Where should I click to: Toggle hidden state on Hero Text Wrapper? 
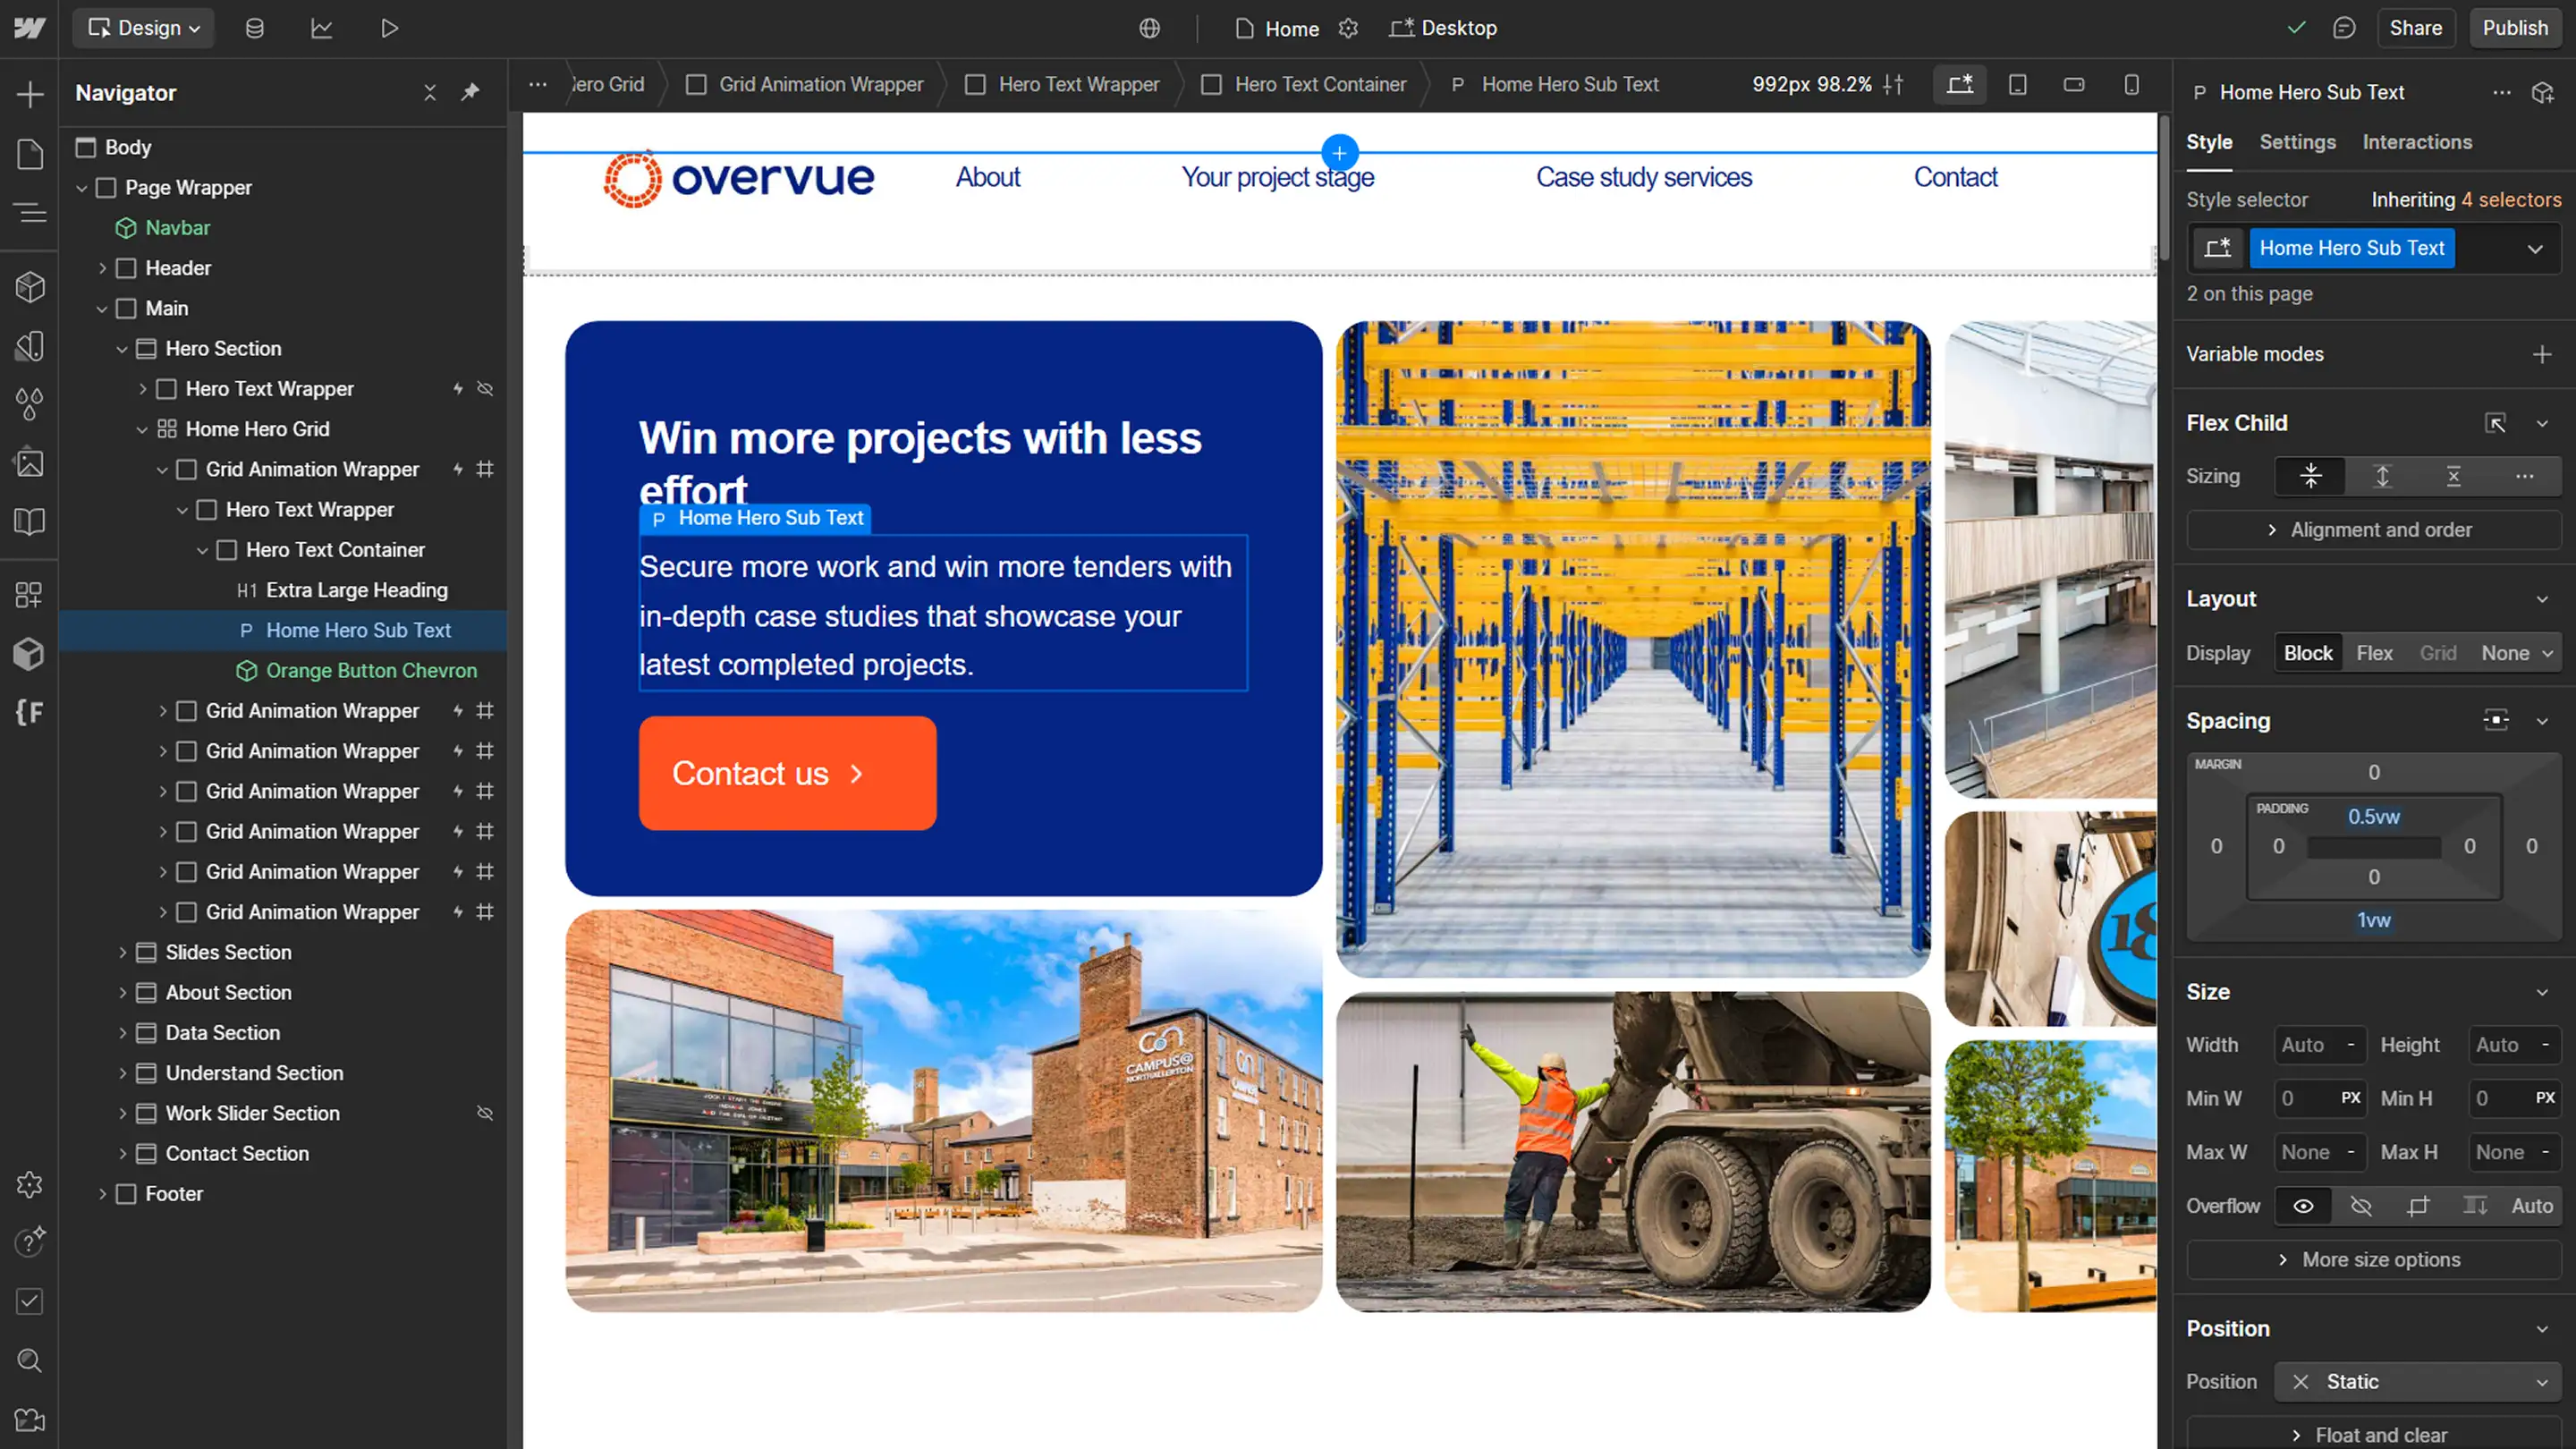[x=485, y=389]
